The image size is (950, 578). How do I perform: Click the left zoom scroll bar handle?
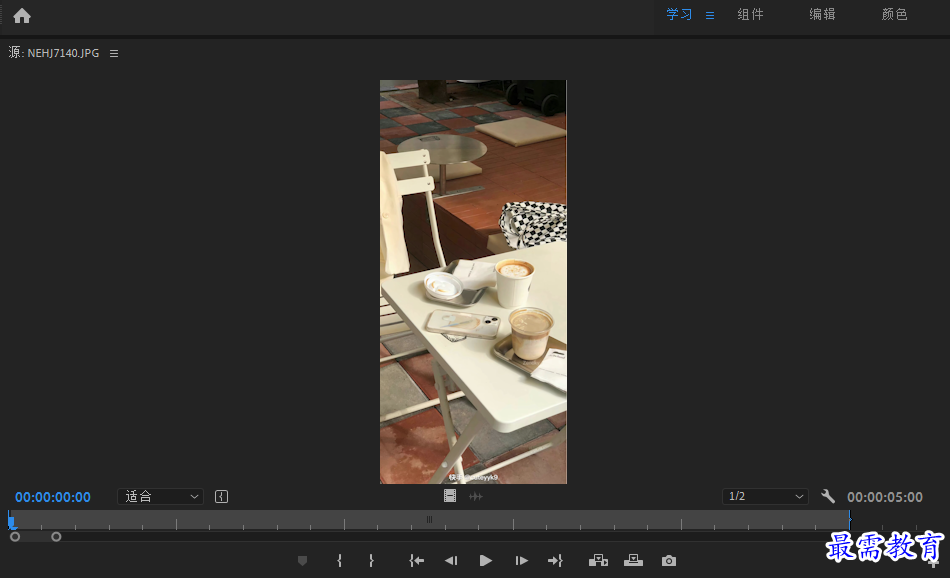[x=15, y=537]
